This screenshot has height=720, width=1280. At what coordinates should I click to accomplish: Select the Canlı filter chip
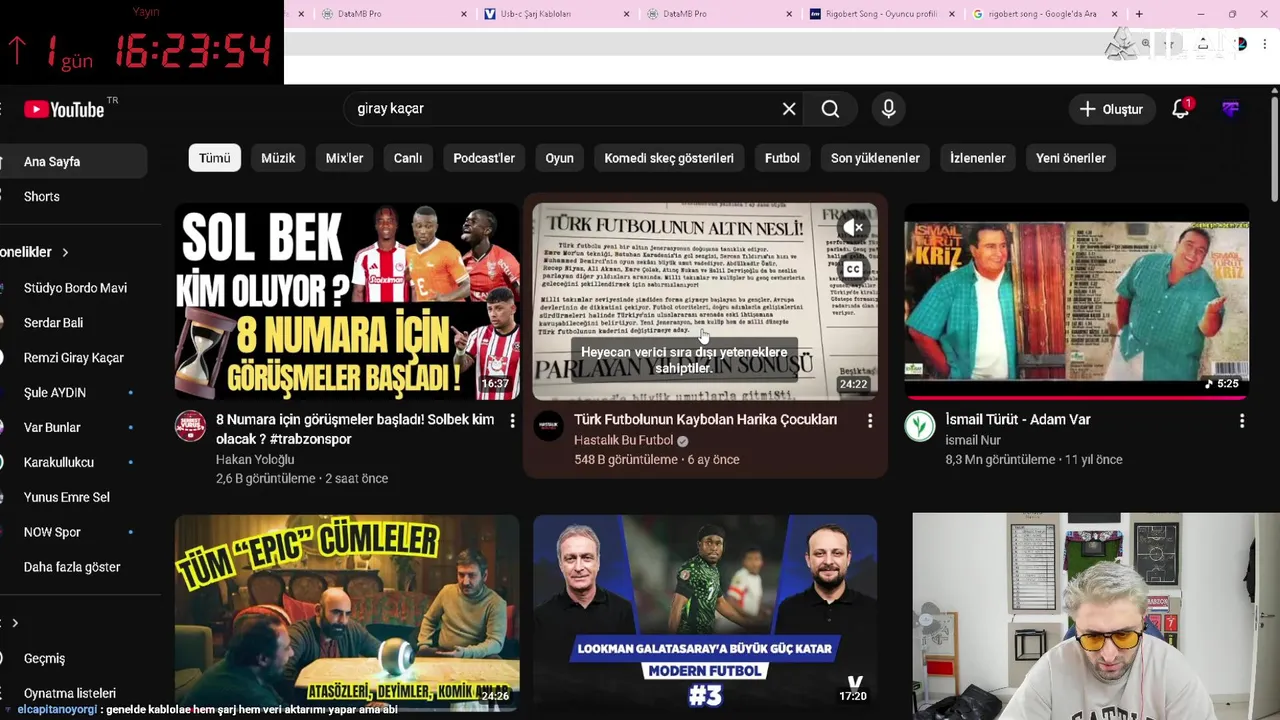click(x=408, y=158)
